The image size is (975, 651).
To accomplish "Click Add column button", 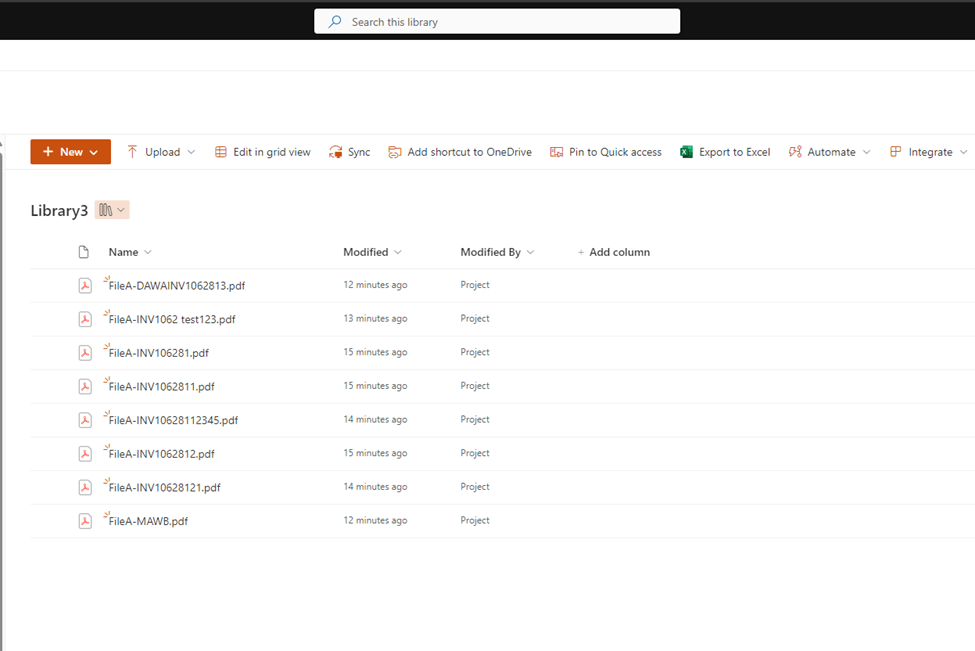I will 614,252.
